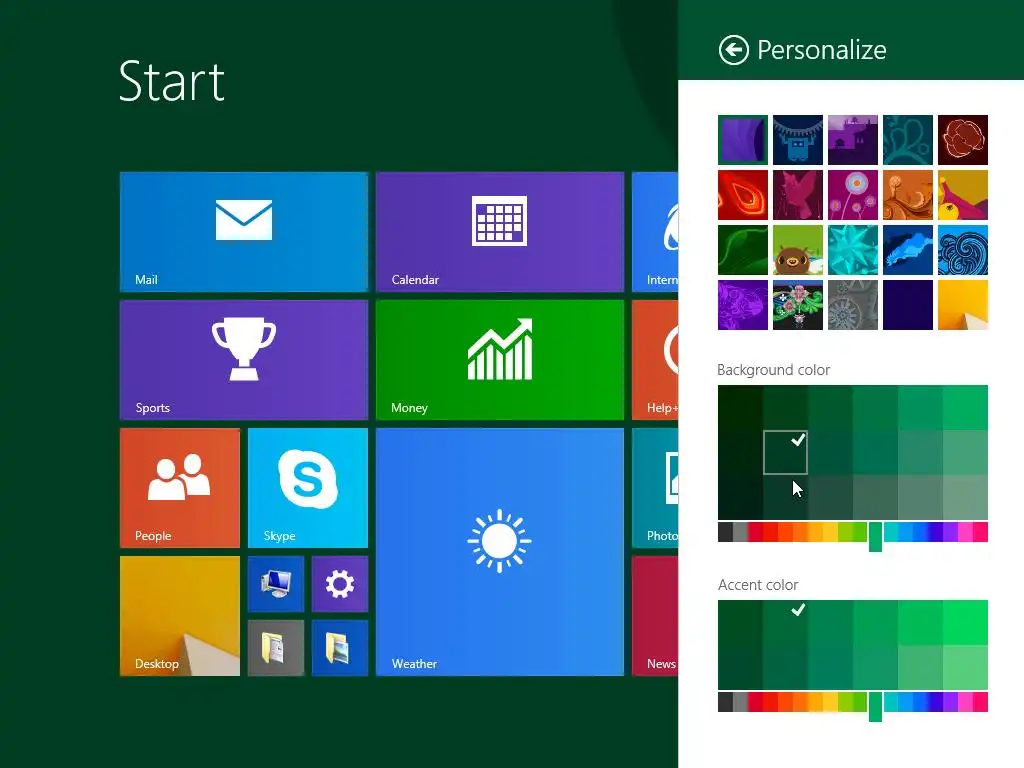Choose the brown creature on green thumbnail
The height and width of the screenshot is (768, 1024).
[797, 250]
